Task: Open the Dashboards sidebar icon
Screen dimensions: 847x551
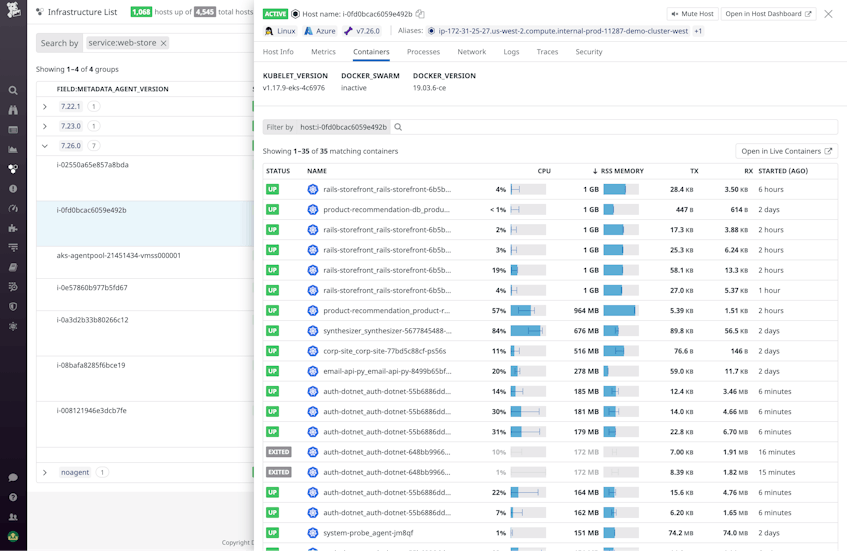Action: (x=13, y=130)
